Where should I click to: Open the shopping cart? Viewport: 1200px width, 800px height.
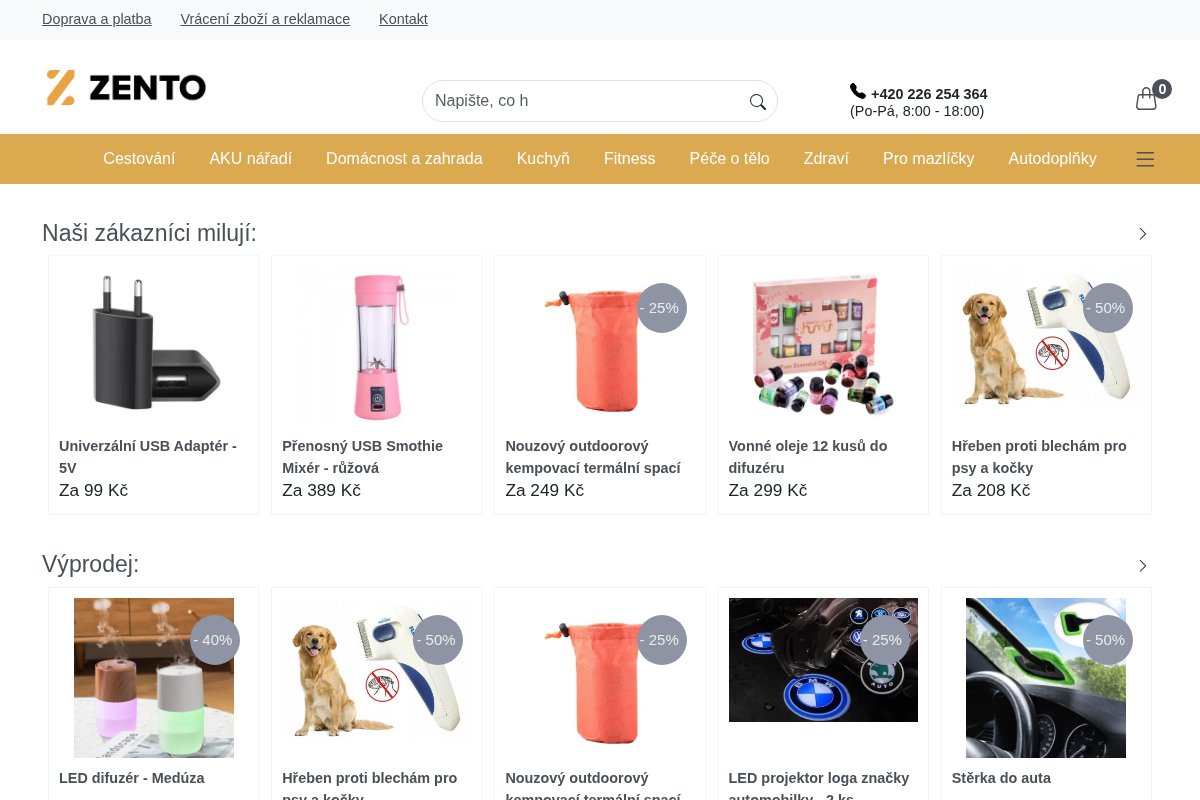point(1147,98)
